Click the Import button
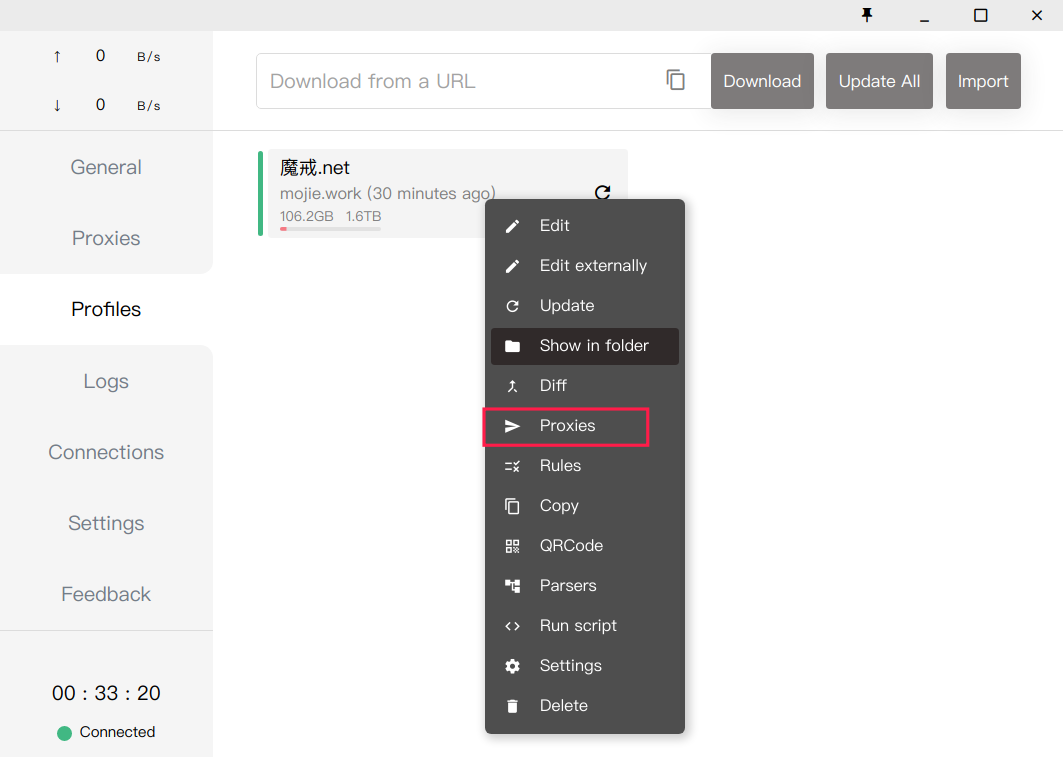The height and width of the screenshot is (757, 1063). (x=983, y=81)
